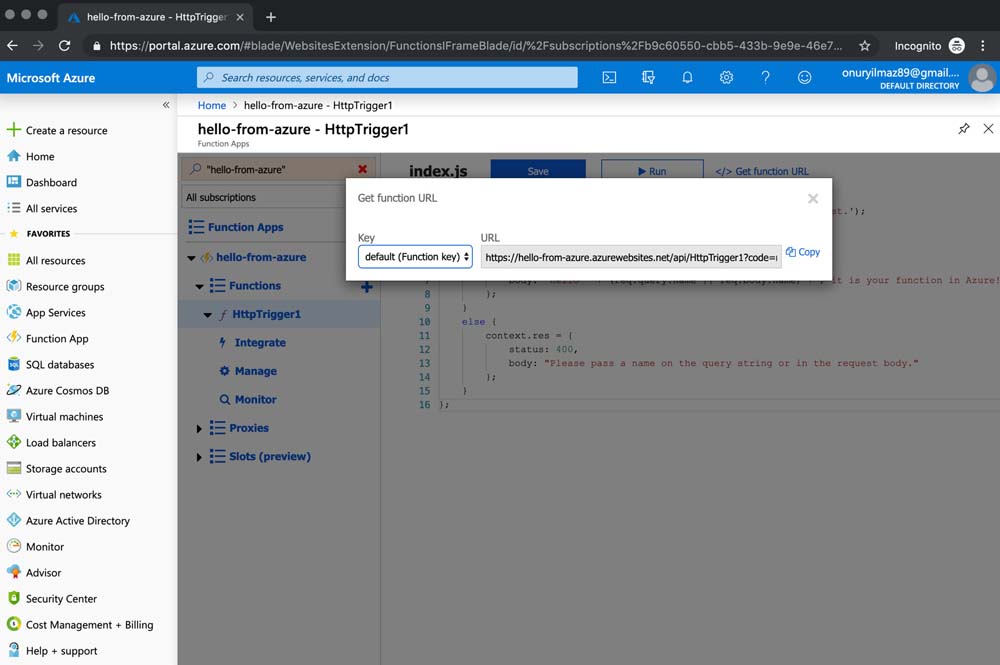Click Home in the breadcrumb

tap(211, 105)
